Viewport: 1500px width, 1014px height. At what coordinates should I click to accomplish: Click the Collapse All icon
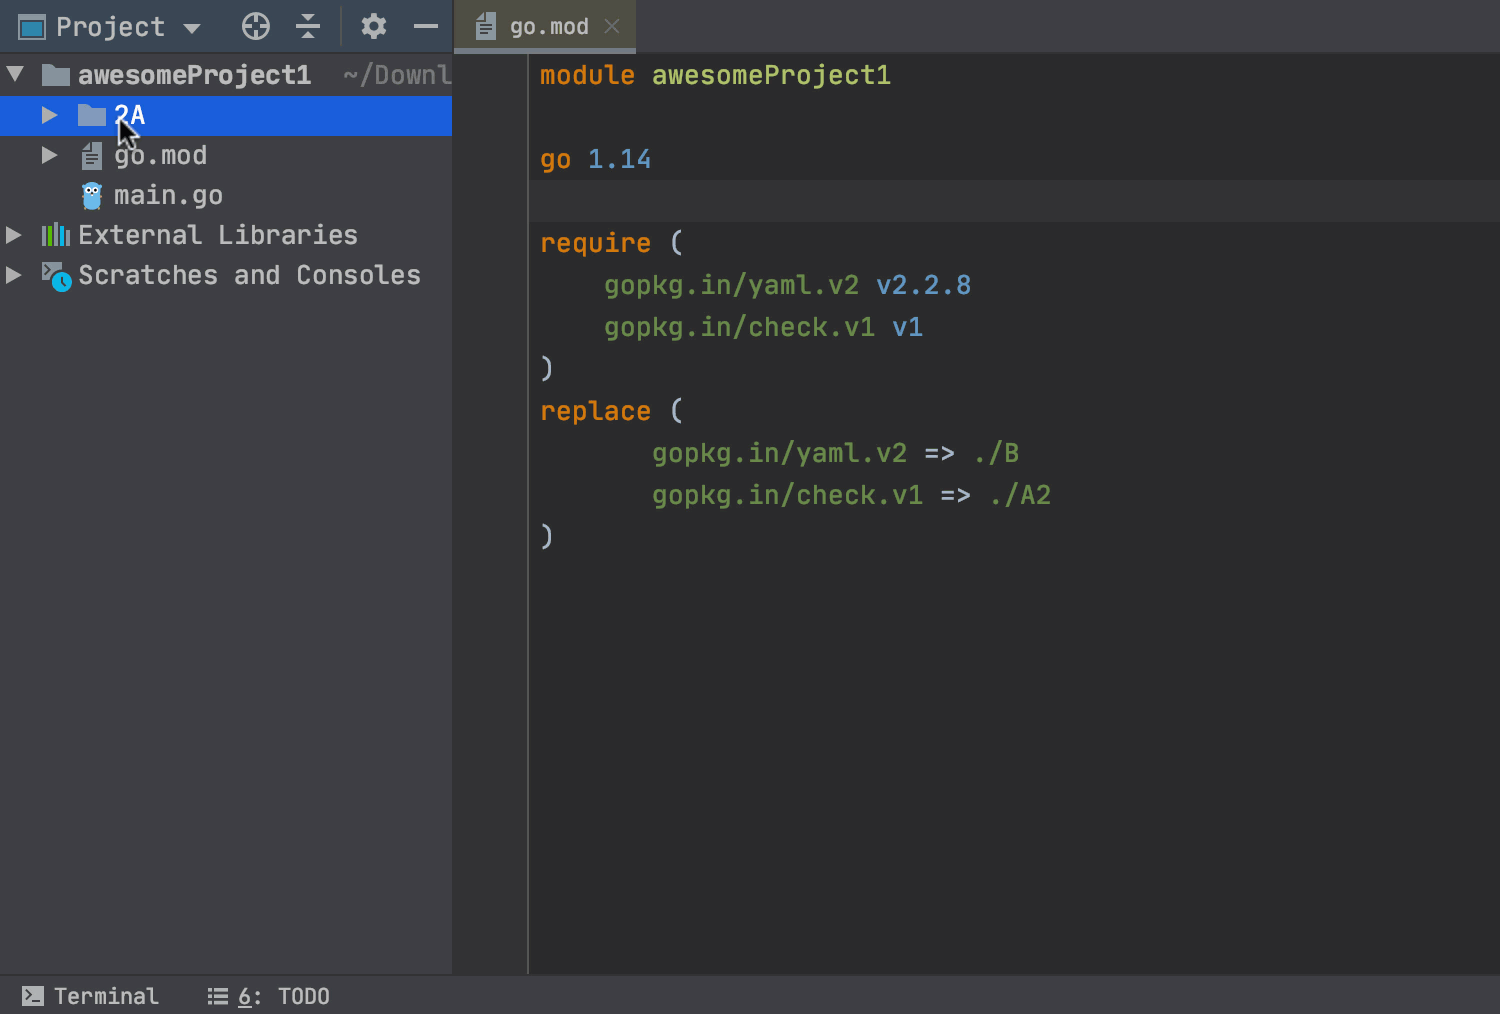[308, 27]
